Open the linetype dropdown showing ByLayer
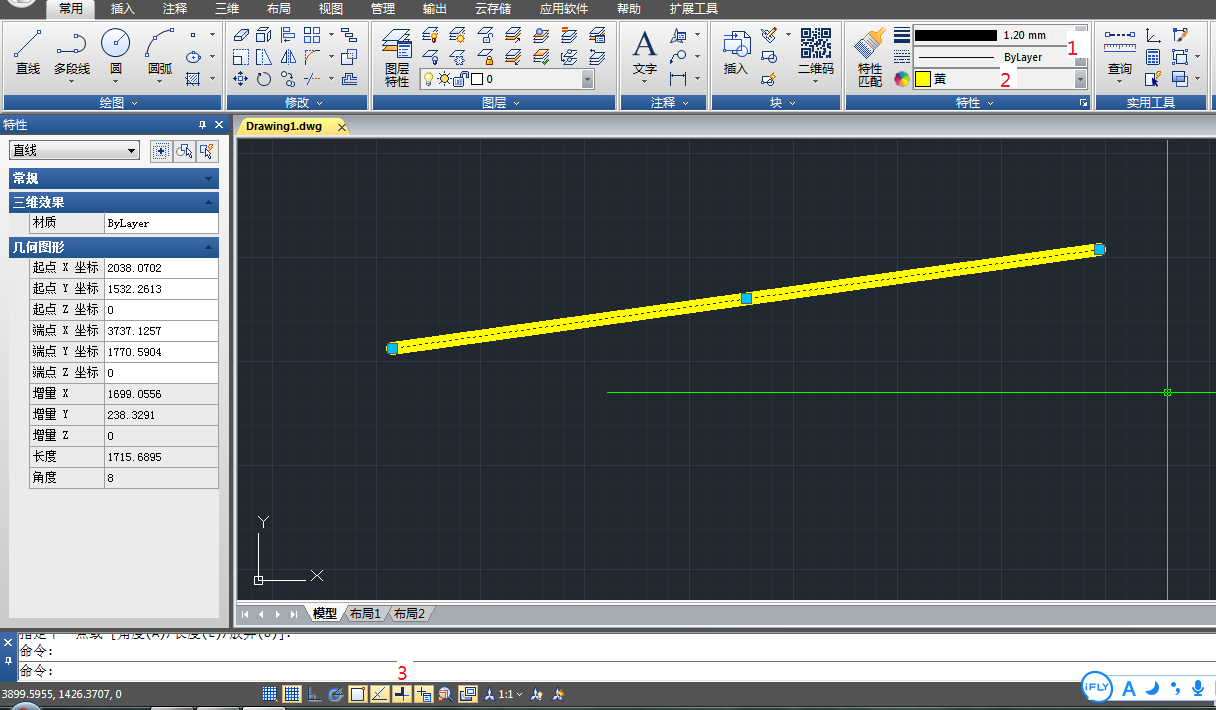Image resolution: width=1216 pixels, height=710 pixels. (x=1000, y=57)
